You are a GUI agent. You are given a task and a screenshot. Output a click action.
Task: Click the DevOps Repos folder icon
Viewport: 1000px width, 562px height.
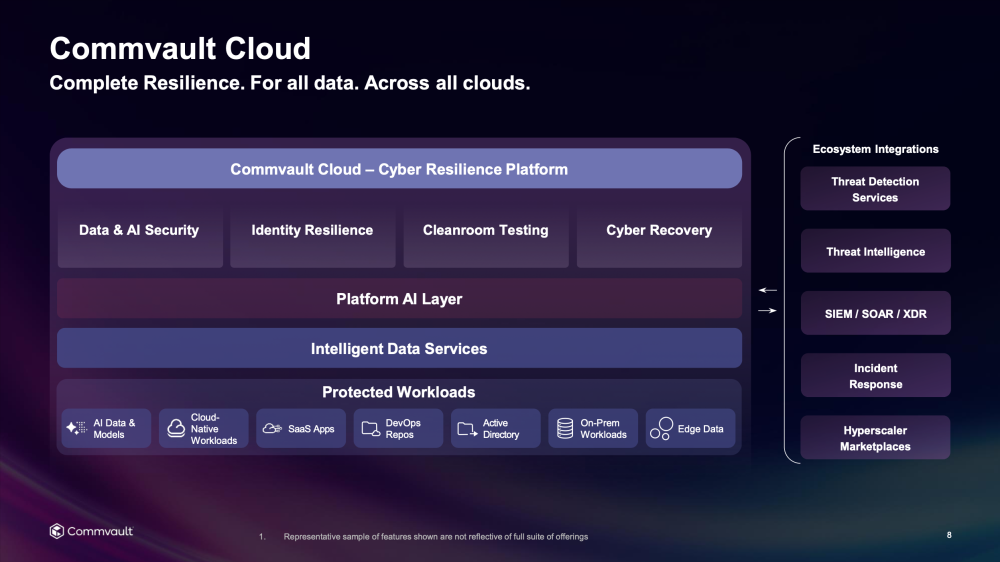(x=370, y=428)
